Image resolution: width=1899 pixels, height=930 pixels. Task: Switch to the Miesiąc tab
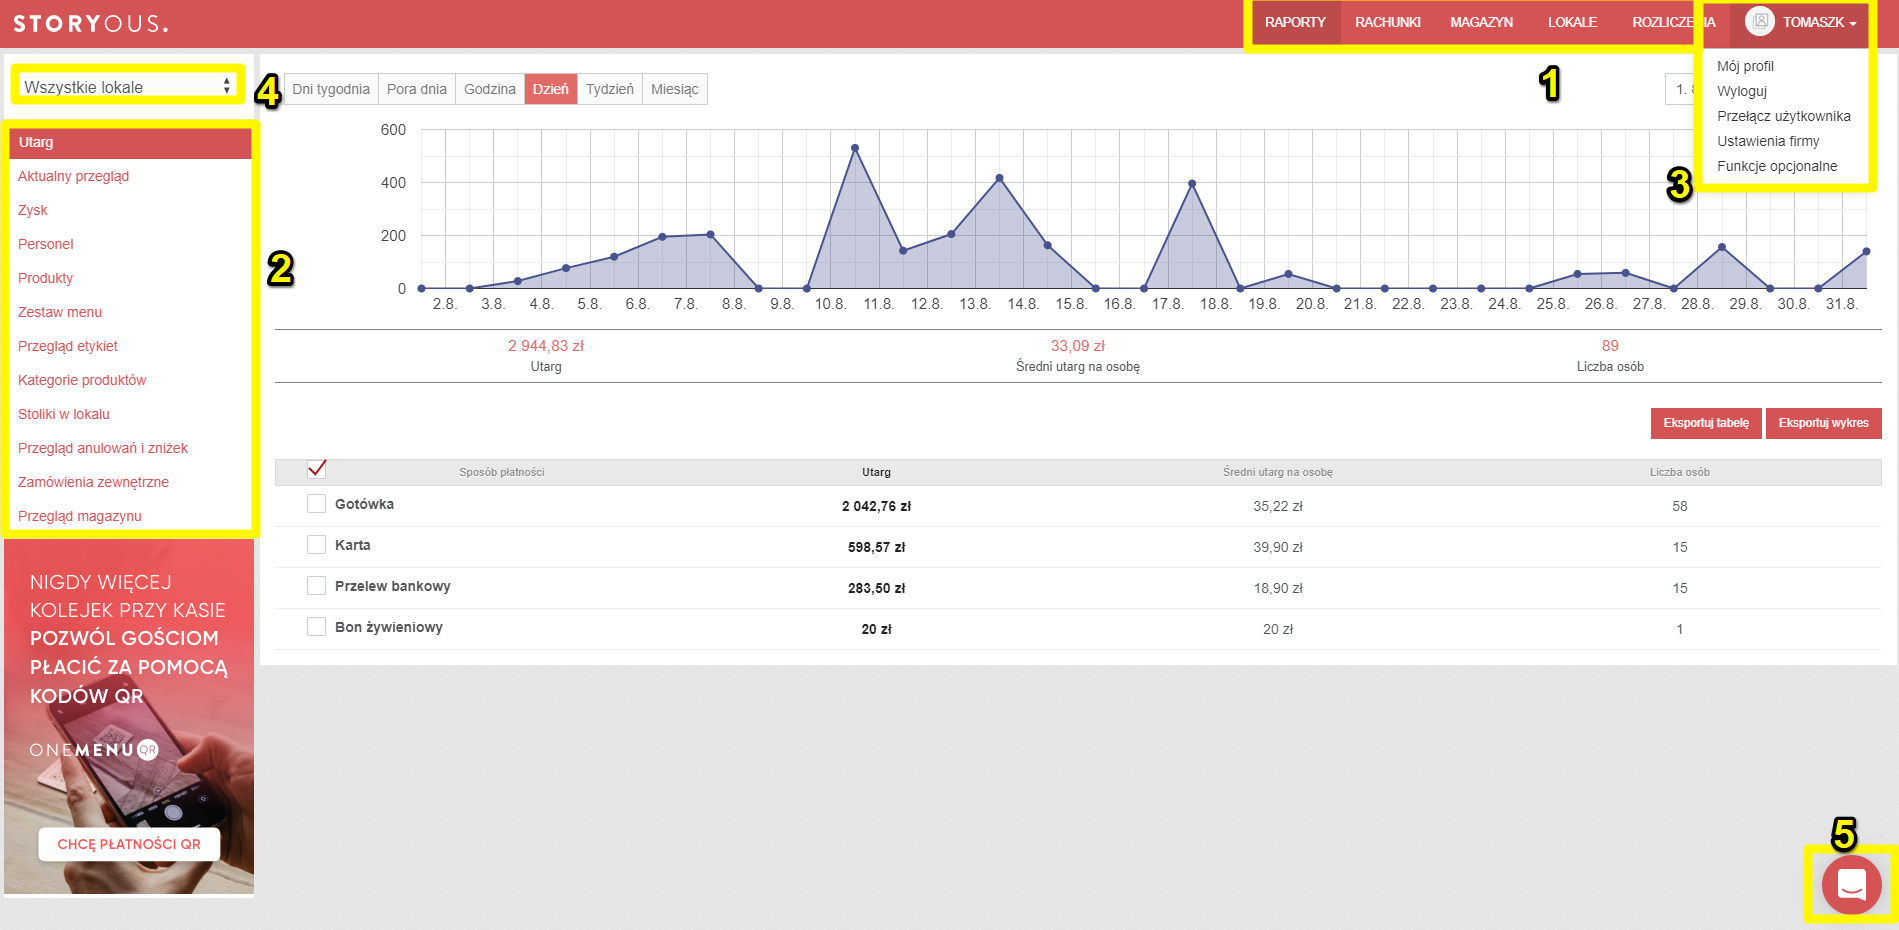[675, 89]
